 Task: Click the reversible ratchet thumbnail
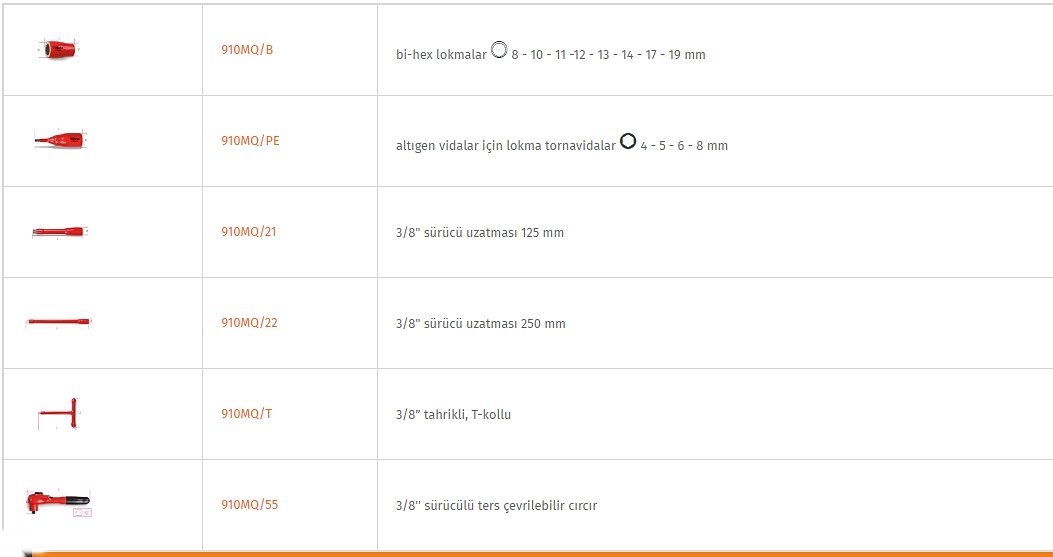pos(58,504)
